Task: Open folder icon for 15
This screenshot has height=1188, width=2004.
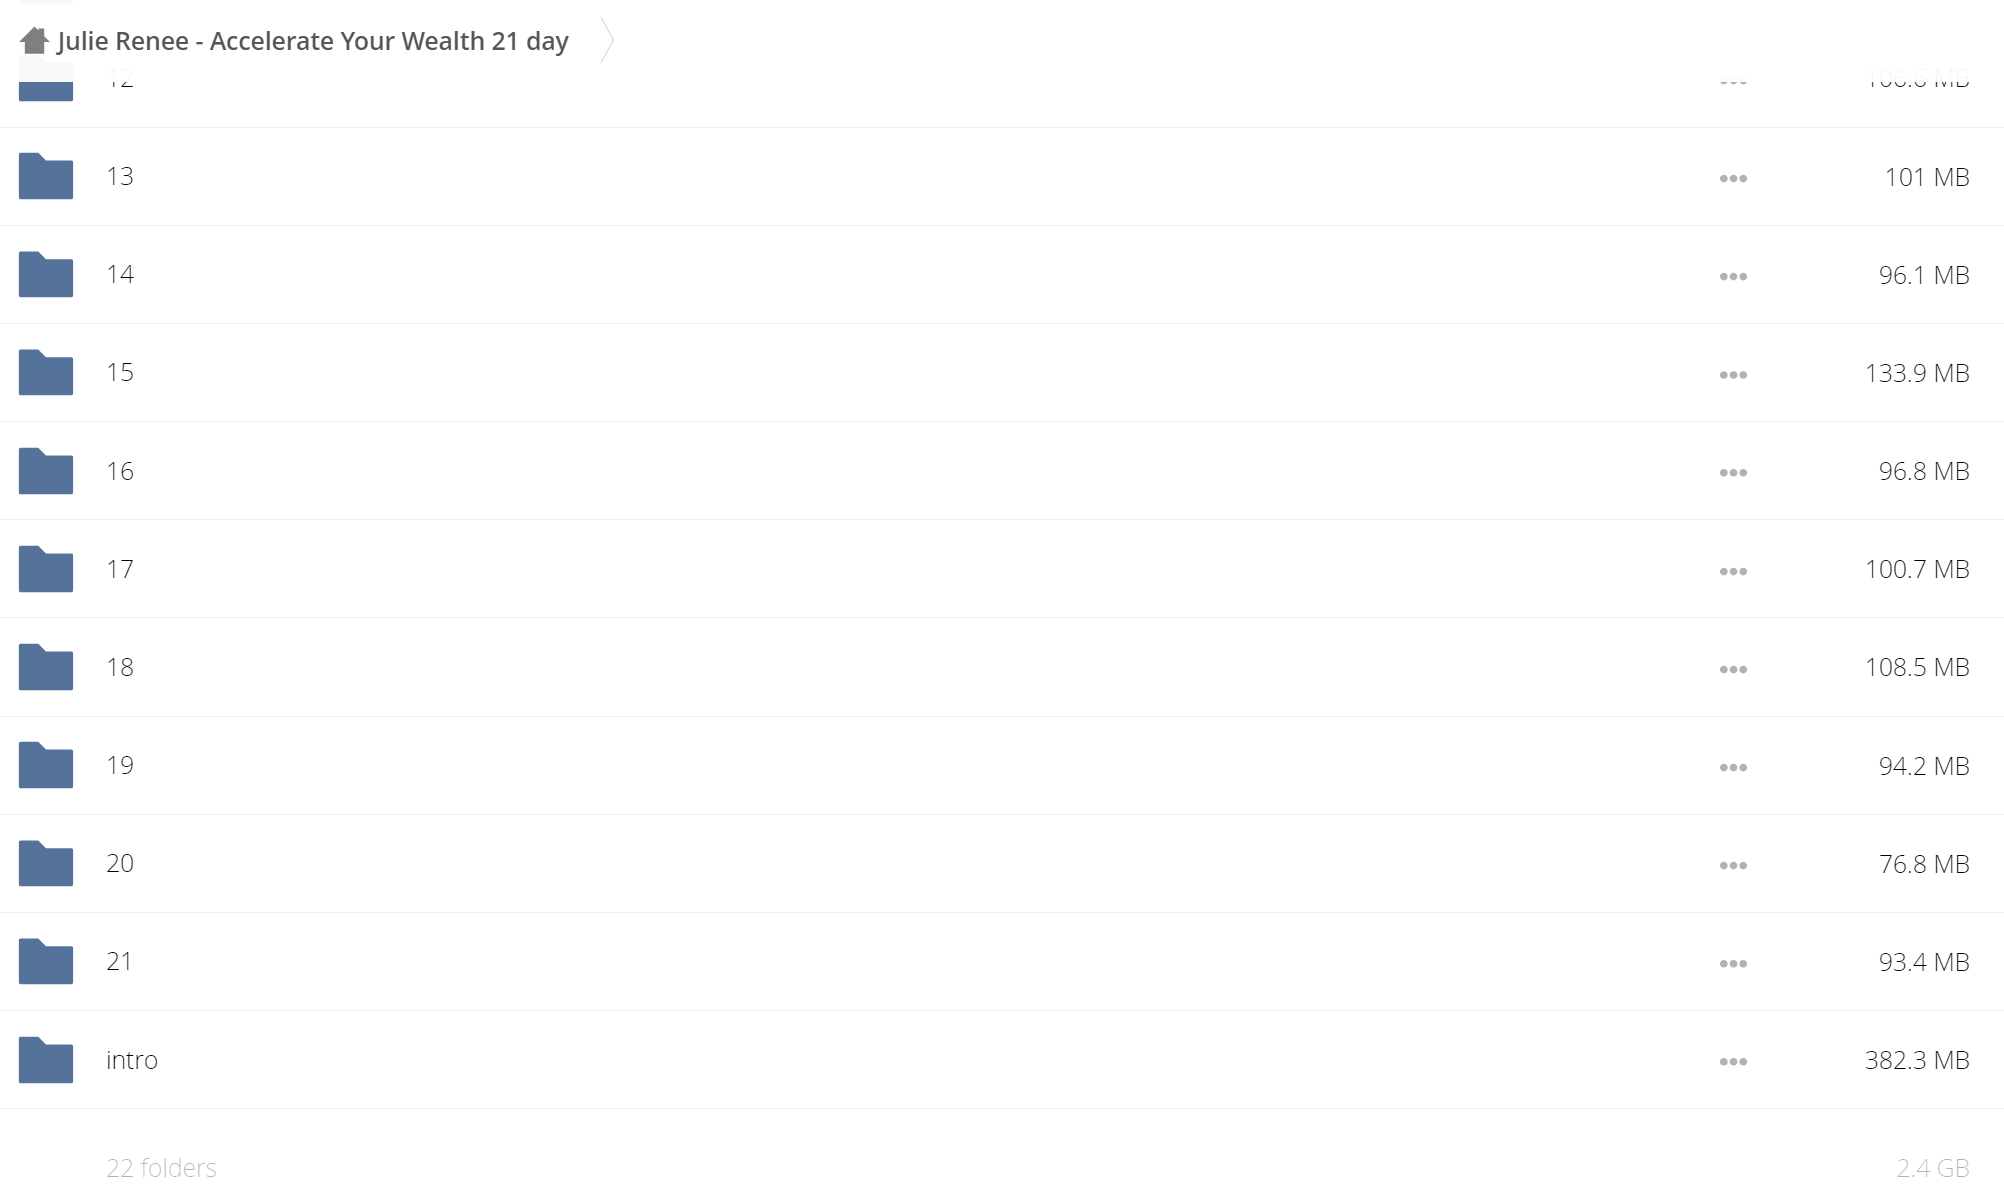Action: [x=46, y=372]
